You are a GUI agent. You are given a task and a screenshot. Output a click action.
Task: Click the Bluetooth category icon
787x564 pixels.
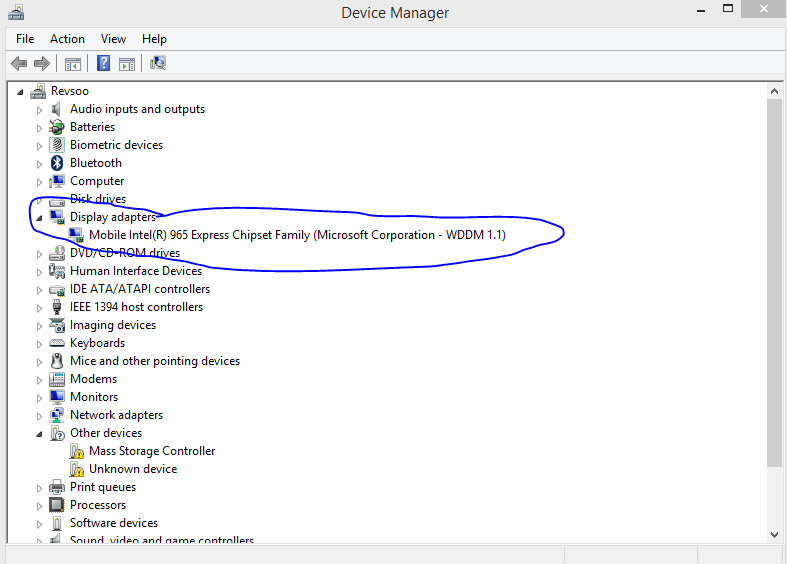point(57,163)
